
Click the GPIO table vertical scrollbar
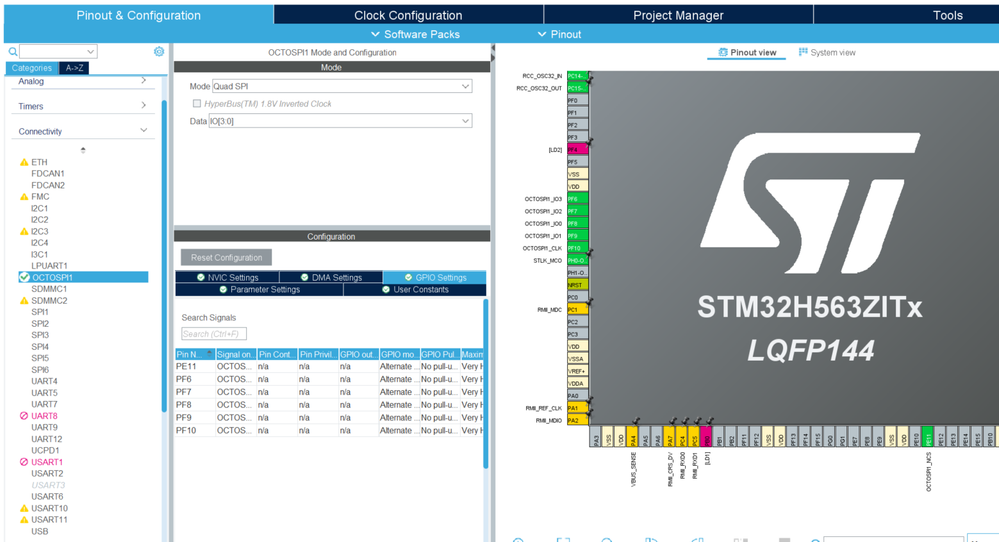point(485,383)
